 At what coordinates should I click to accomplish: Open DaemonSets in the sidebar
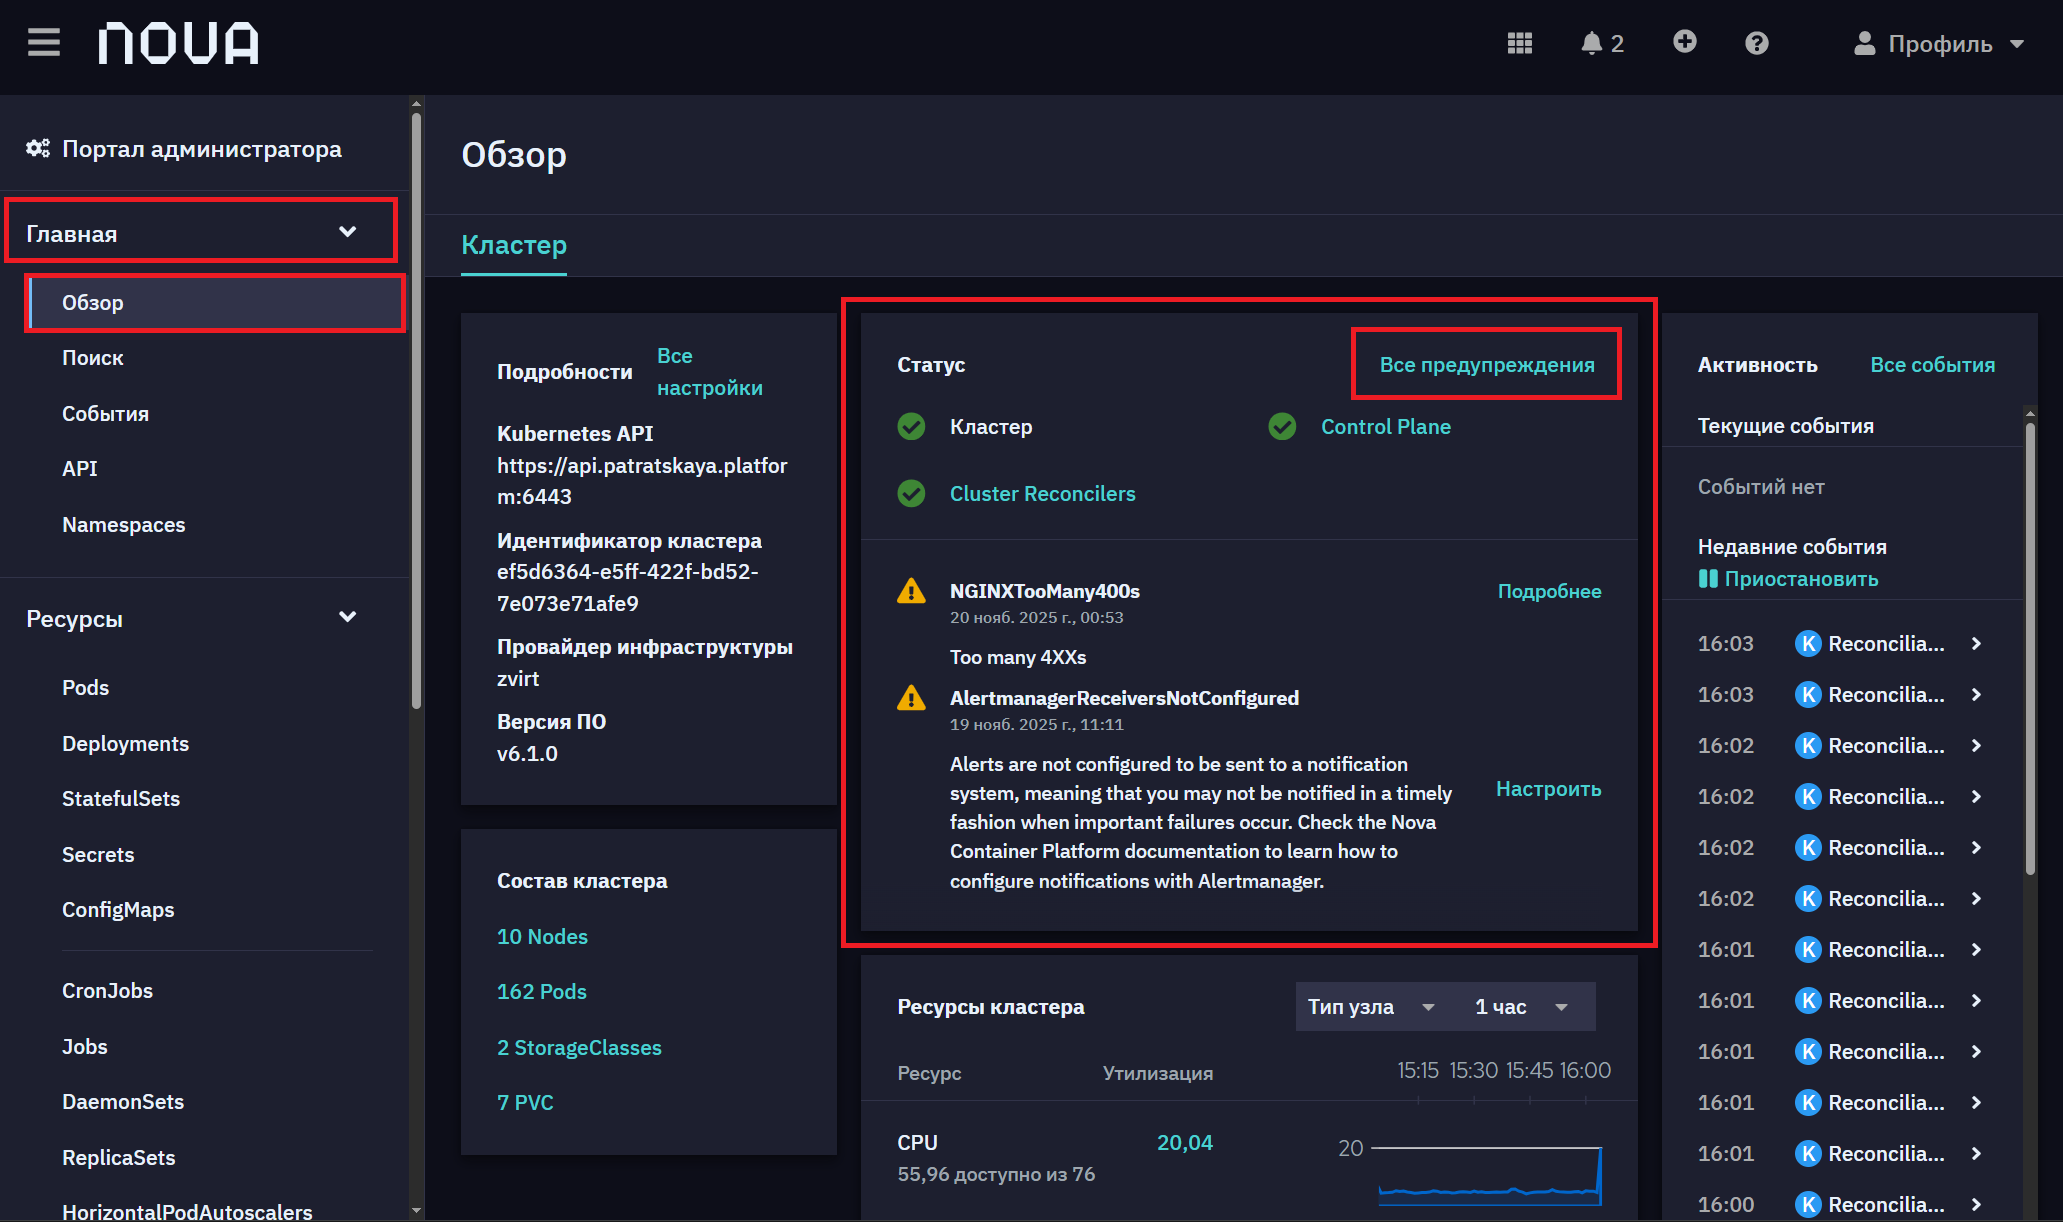(123, 1102)
